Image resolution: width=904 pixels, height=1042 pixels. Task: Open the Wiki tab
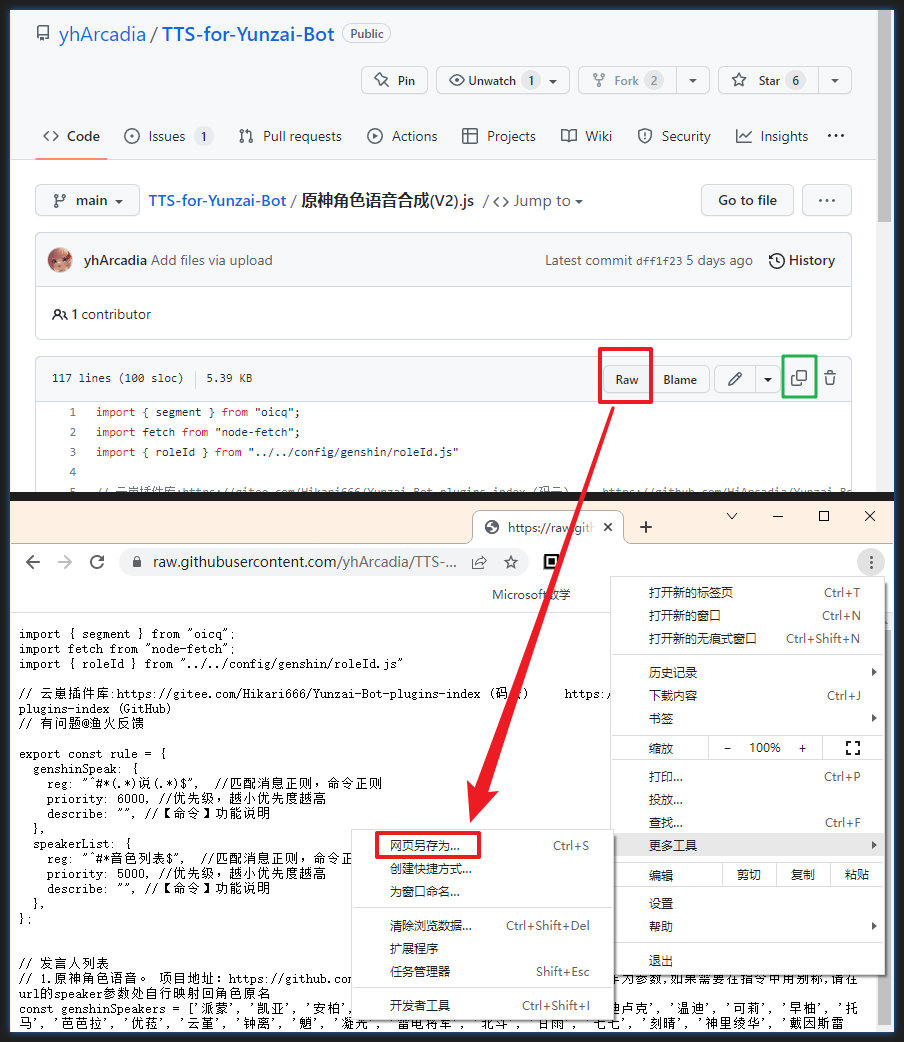pyautogui.click(x=586, y=136)
